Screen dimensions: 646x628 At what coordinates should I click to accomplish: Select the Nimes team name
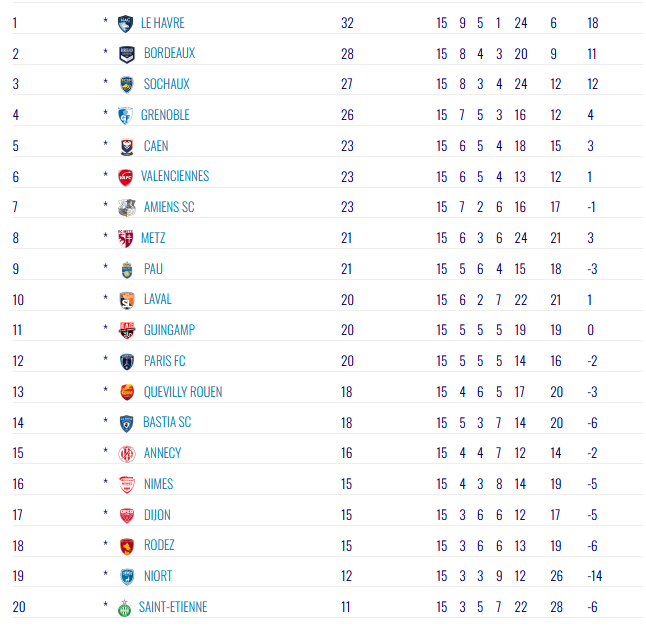[158, 484]
